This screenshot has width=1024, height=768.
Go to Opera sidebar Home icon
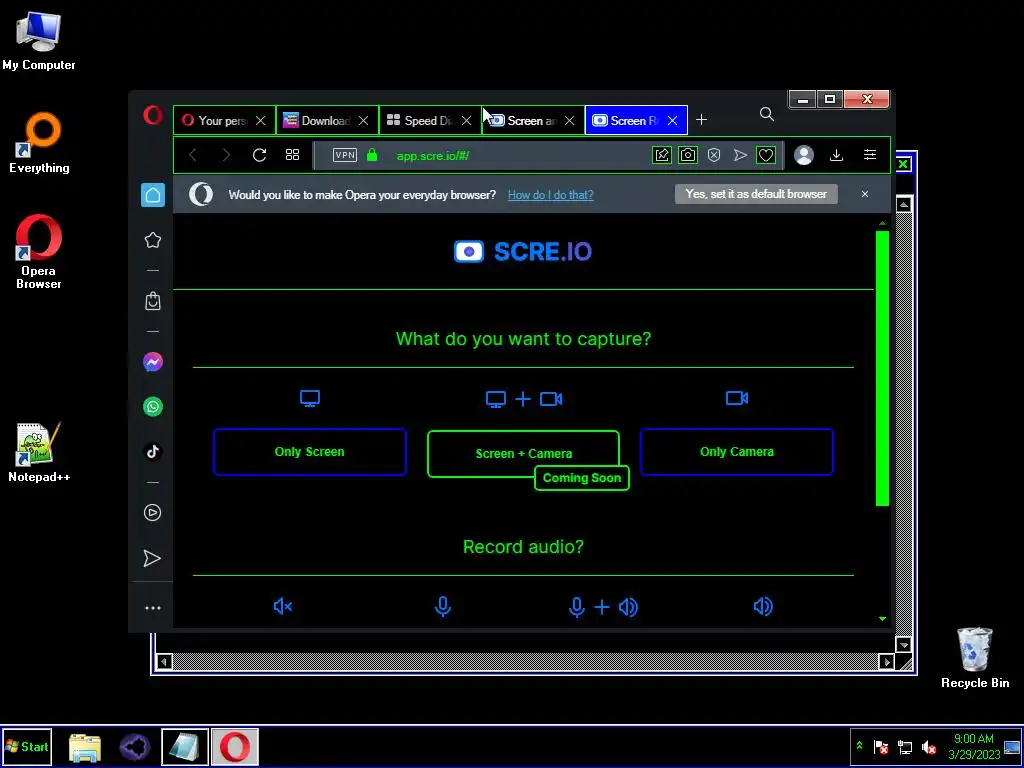[153, 195]
